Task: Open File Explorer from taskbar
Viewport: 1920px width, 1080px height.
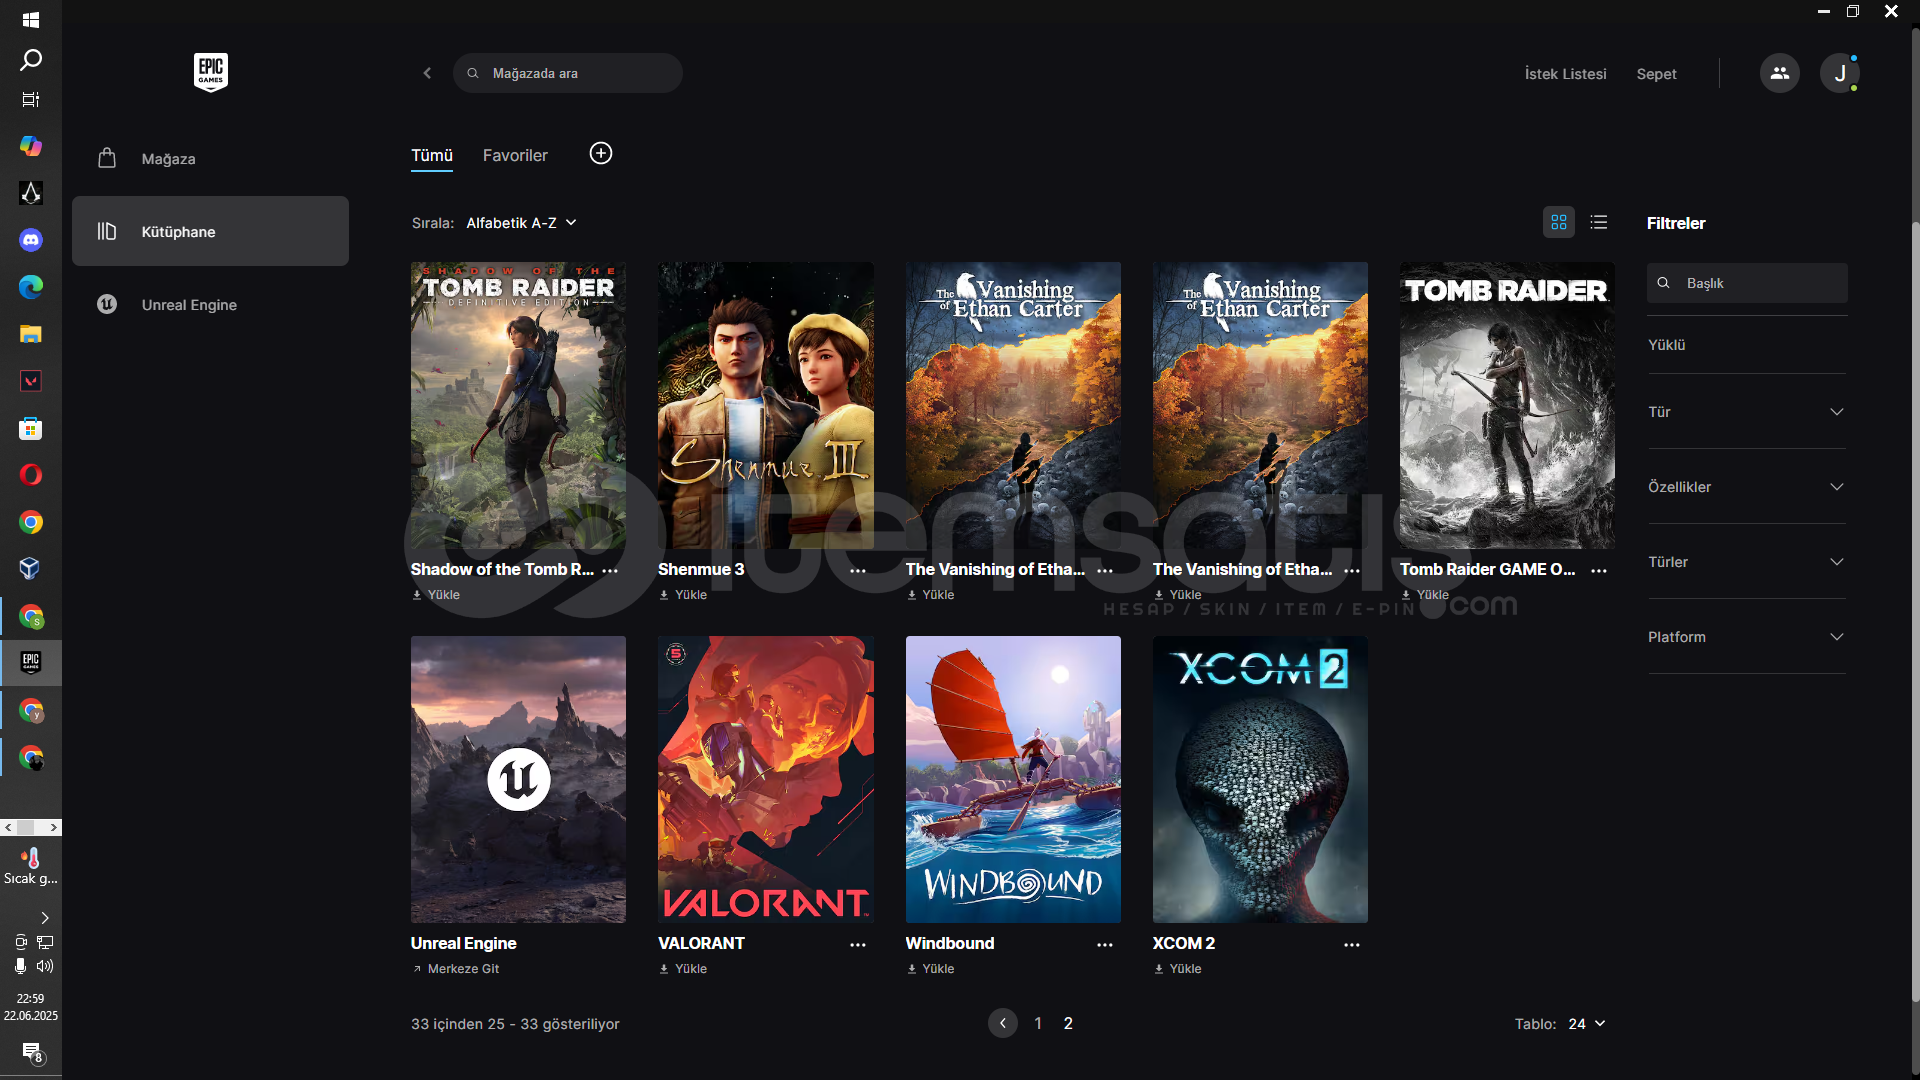Action: (x=31, y=334)
